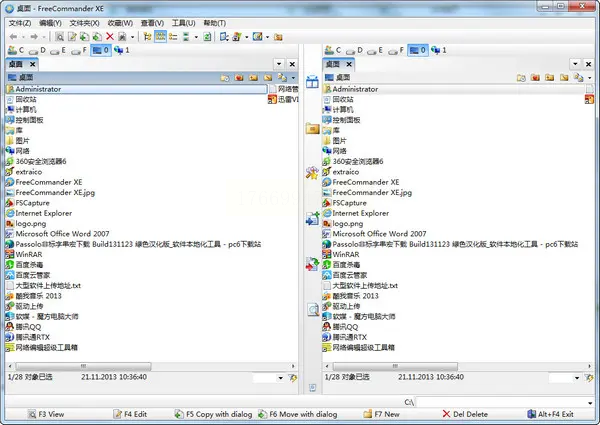Click the magnifier document icon on splitter bar
Image resolution: width=600 pixels, height=425 pixels.
(313, 309)
